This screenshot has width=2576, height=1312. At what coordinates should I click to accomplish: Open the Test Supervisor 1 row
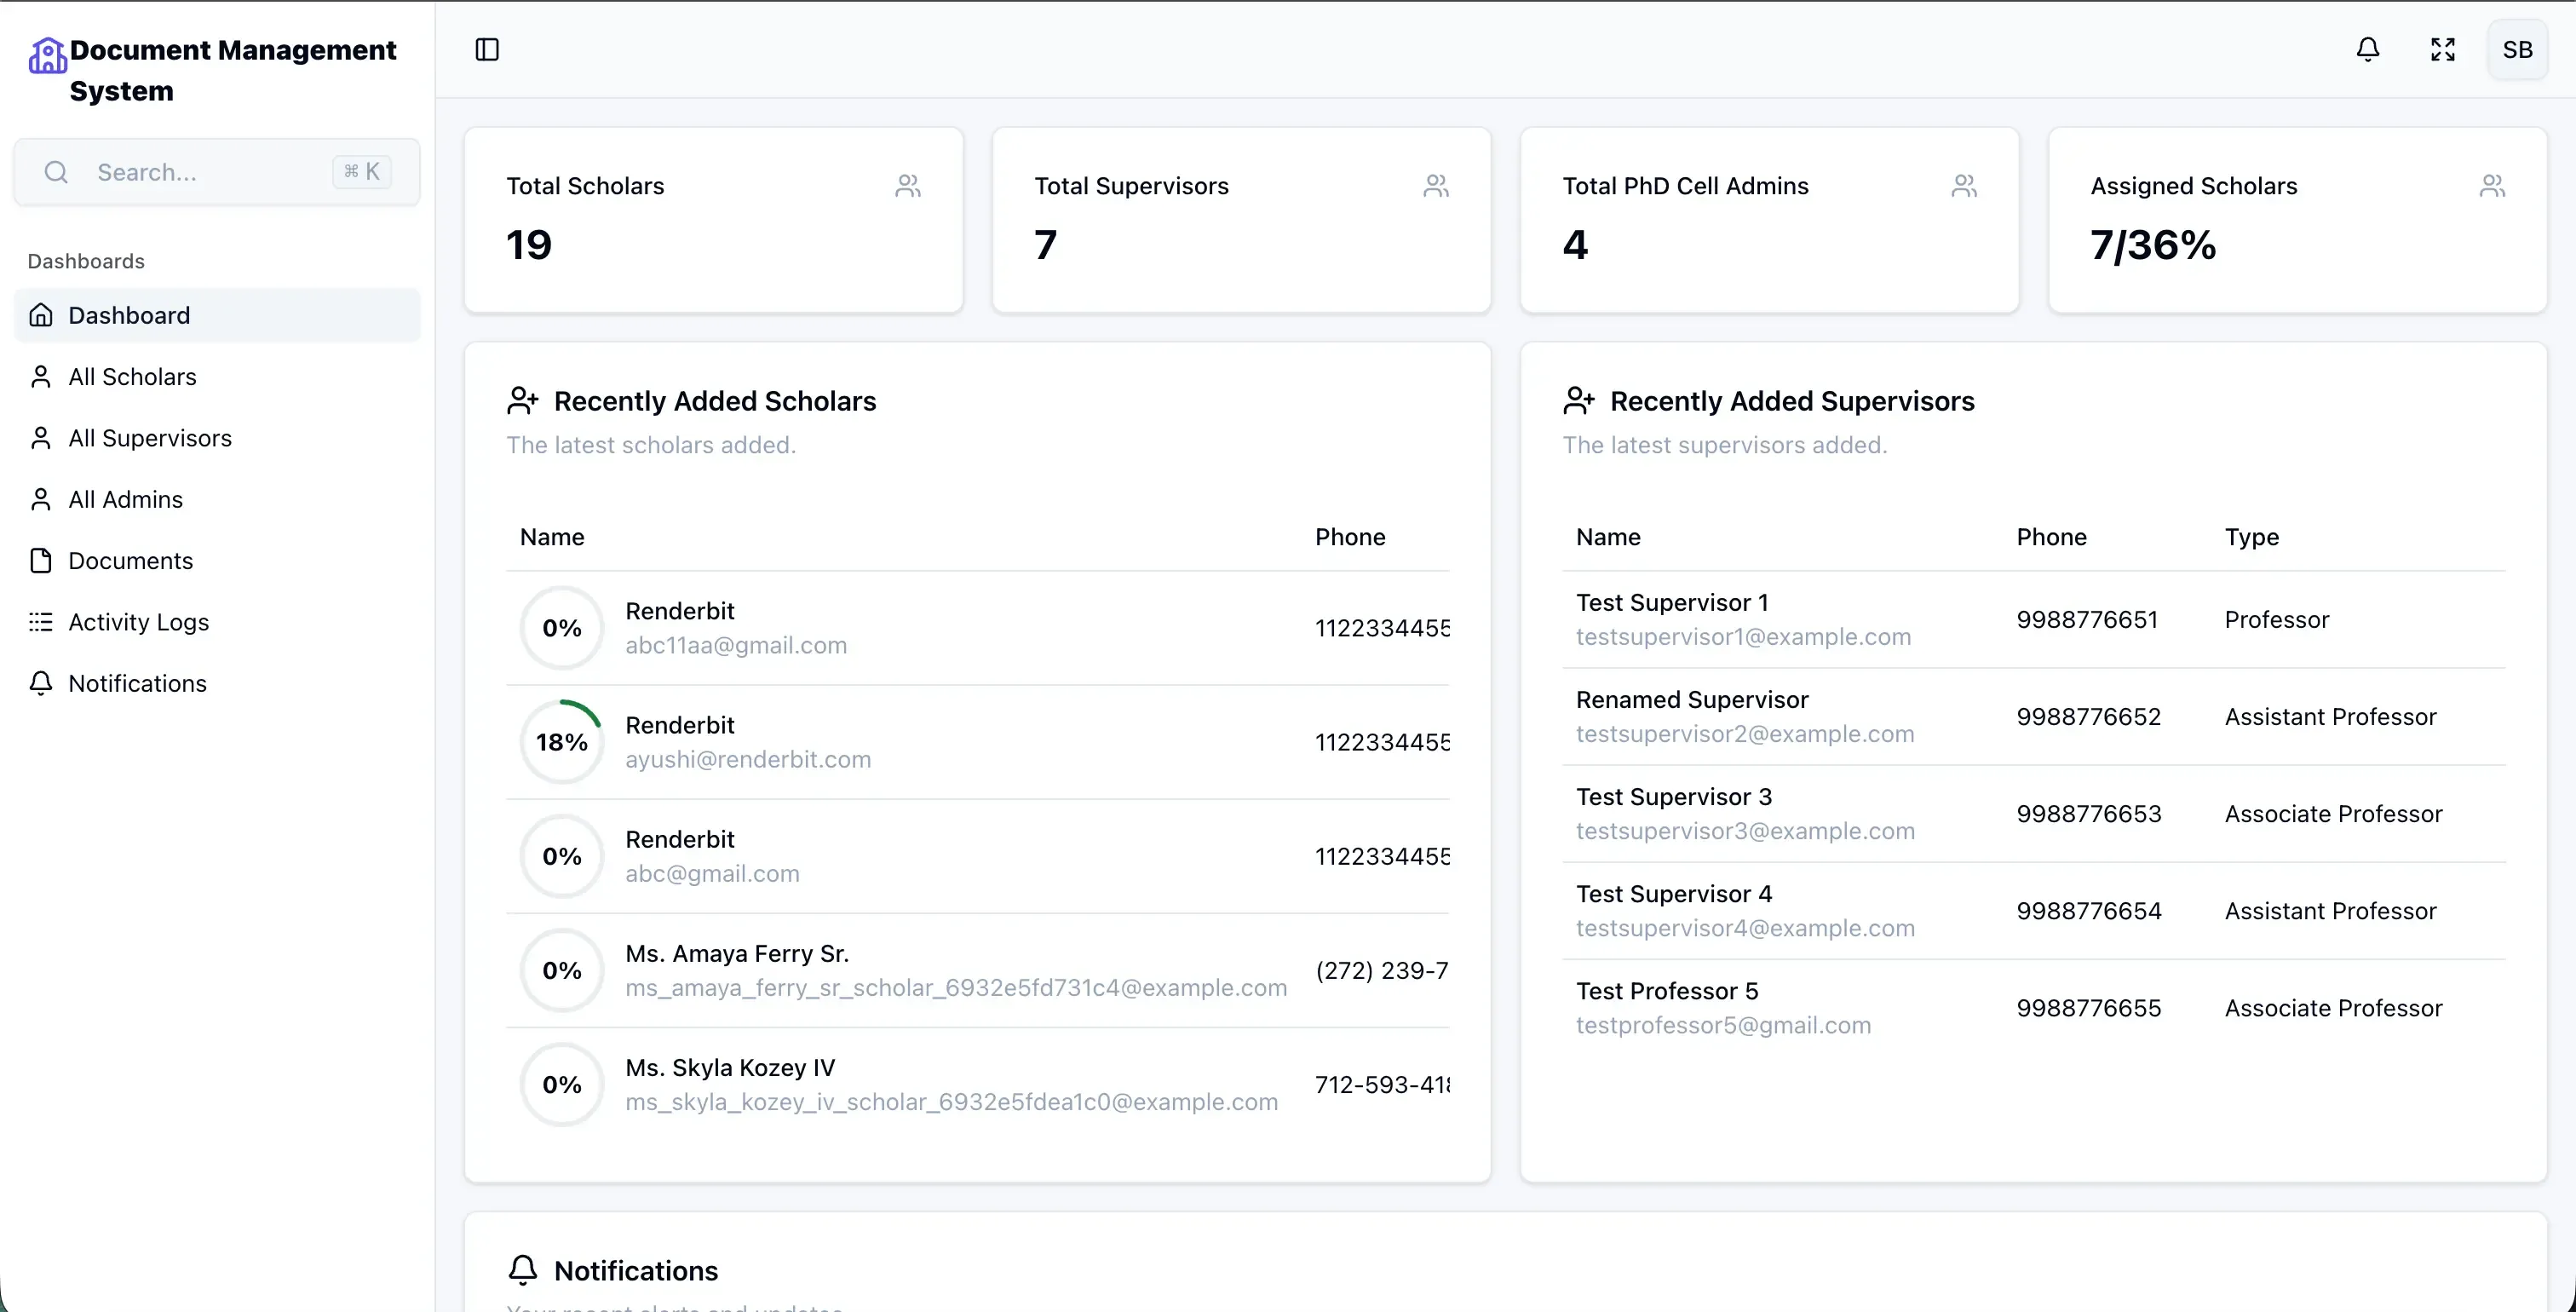[x=1672, y=603]
